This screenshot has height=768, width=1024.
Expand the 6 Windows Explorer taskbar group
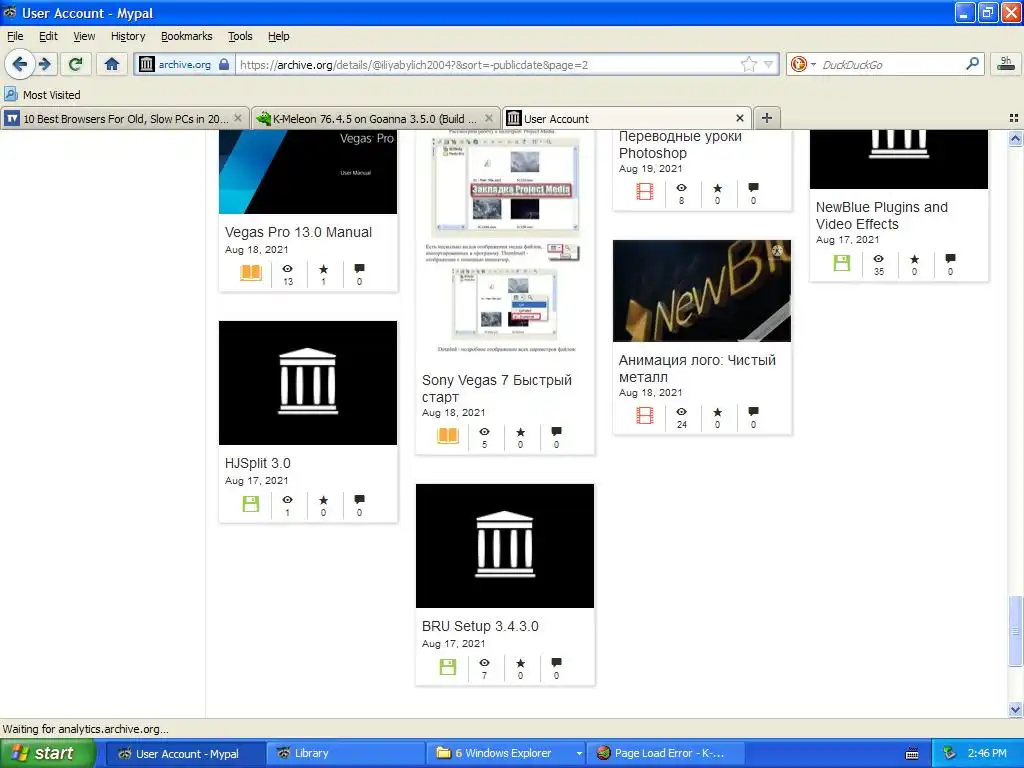[x=579, y=754]
